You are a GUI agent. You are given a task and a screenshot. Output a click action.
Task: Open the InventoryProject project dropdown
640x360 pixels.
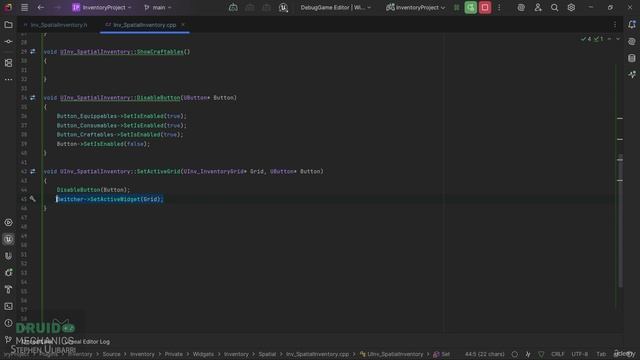tap(102, 7)
